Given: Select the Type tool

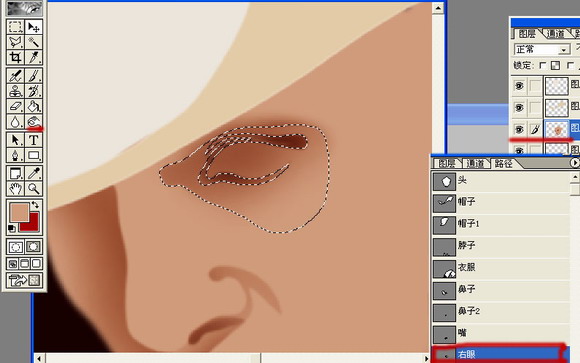Looking at the screenshot, I should point(34,140).
